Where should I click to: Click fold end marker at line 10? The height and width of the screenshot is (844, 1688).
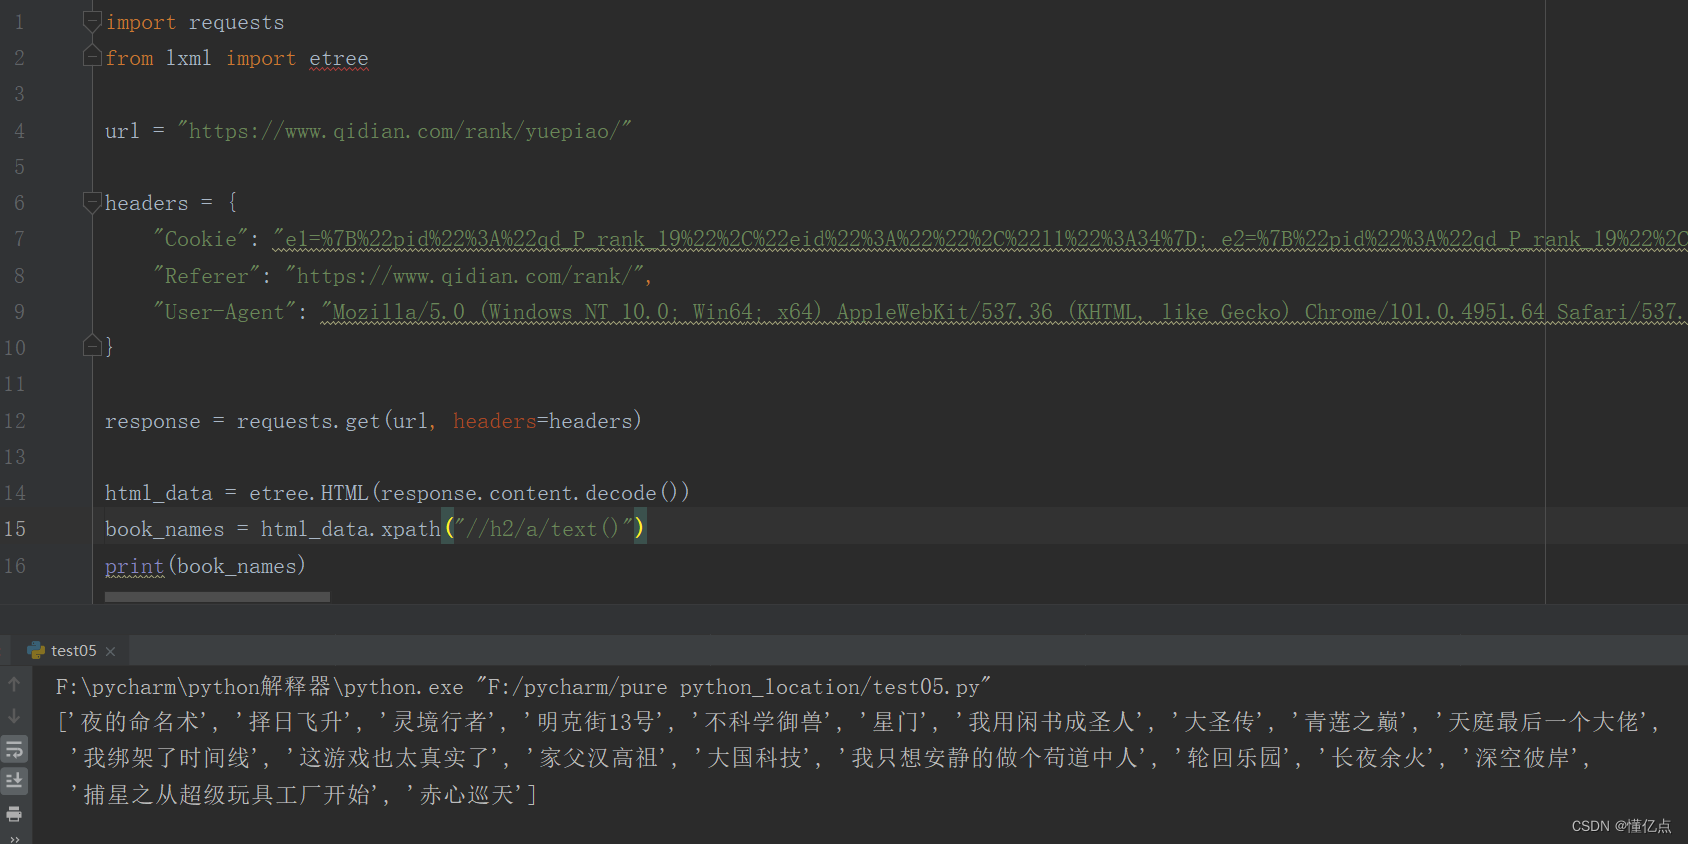(92, 346)
